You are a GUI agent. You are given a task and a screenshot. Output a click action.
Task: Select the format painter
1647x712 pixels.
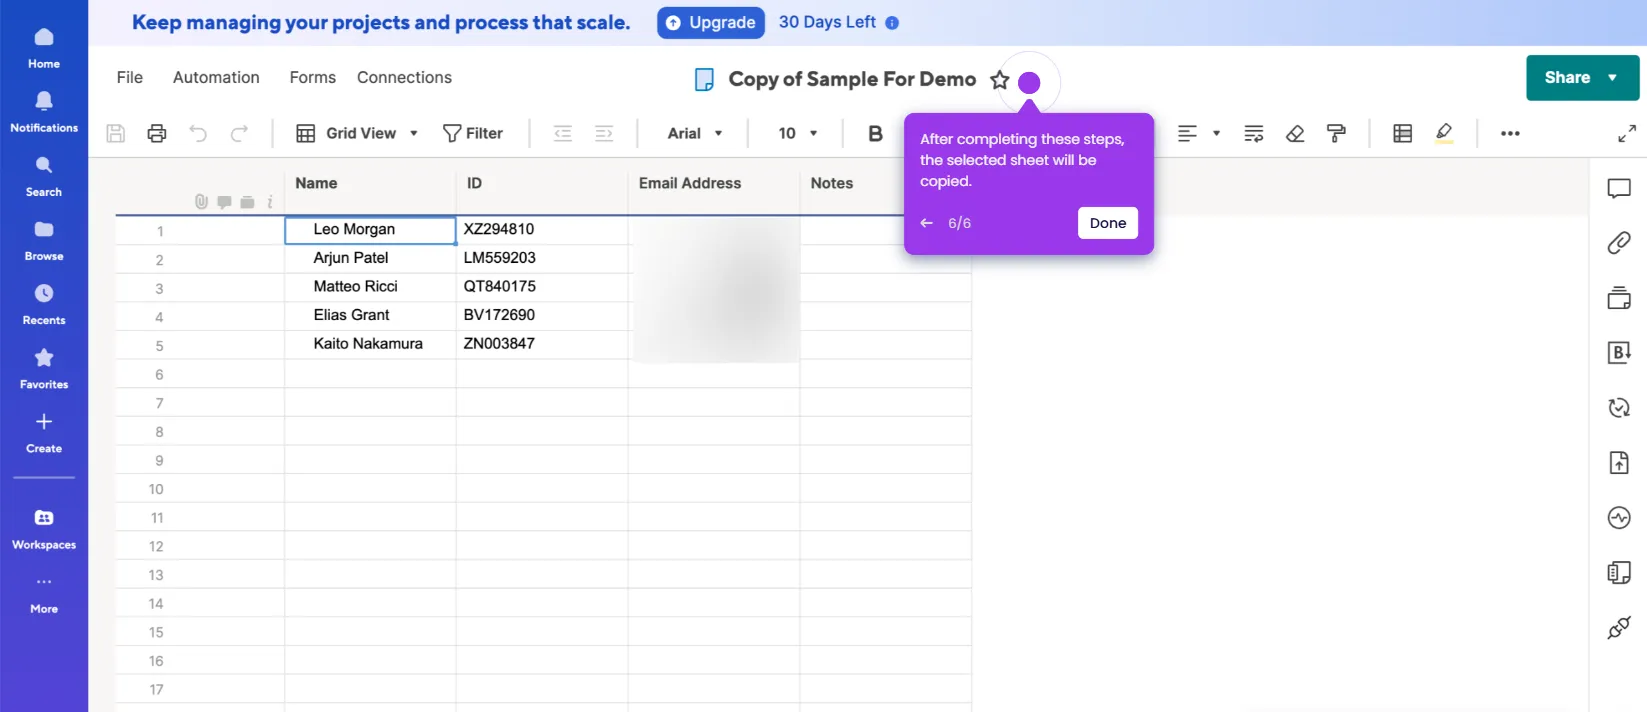coord(1336,133)
